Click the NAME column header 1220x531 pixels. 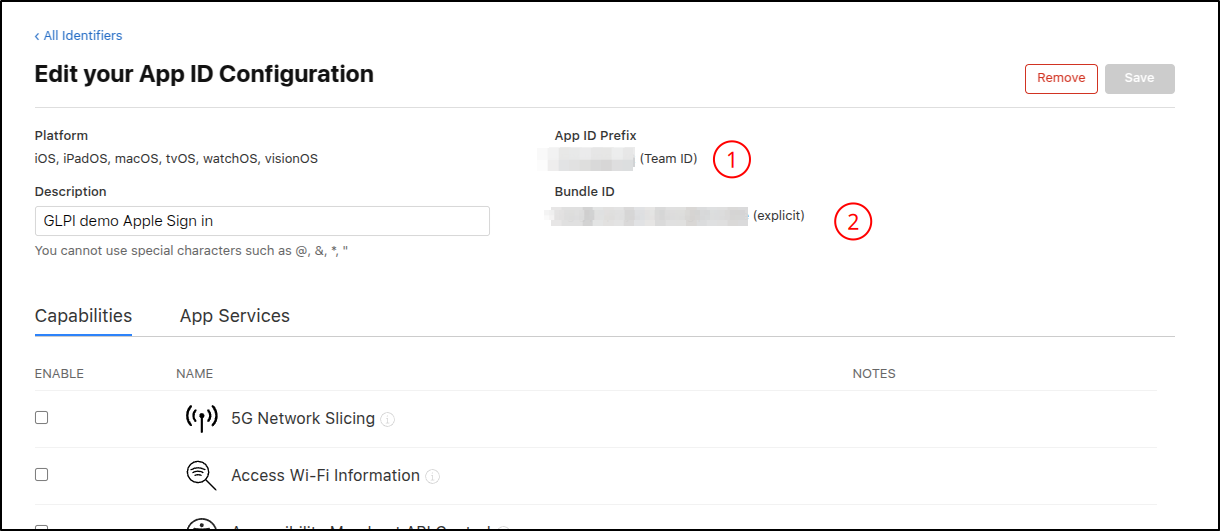coord(194,374)
